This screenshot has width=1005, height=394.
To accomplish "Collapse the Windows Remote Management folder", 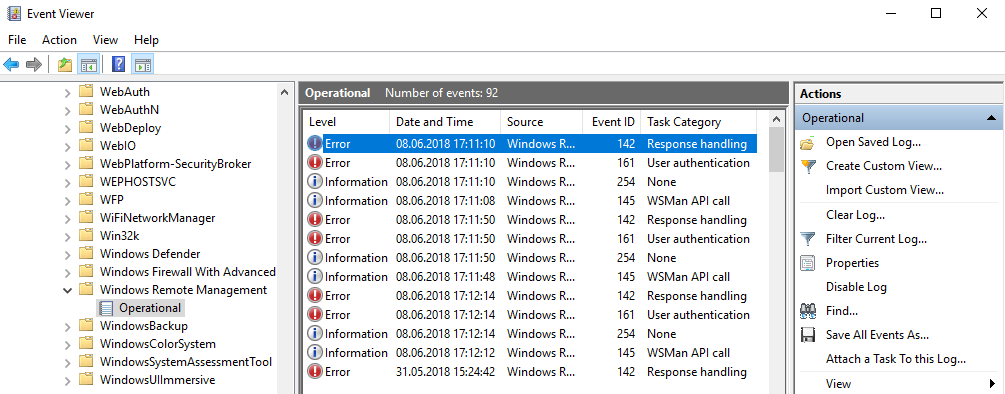I will 67,290.
